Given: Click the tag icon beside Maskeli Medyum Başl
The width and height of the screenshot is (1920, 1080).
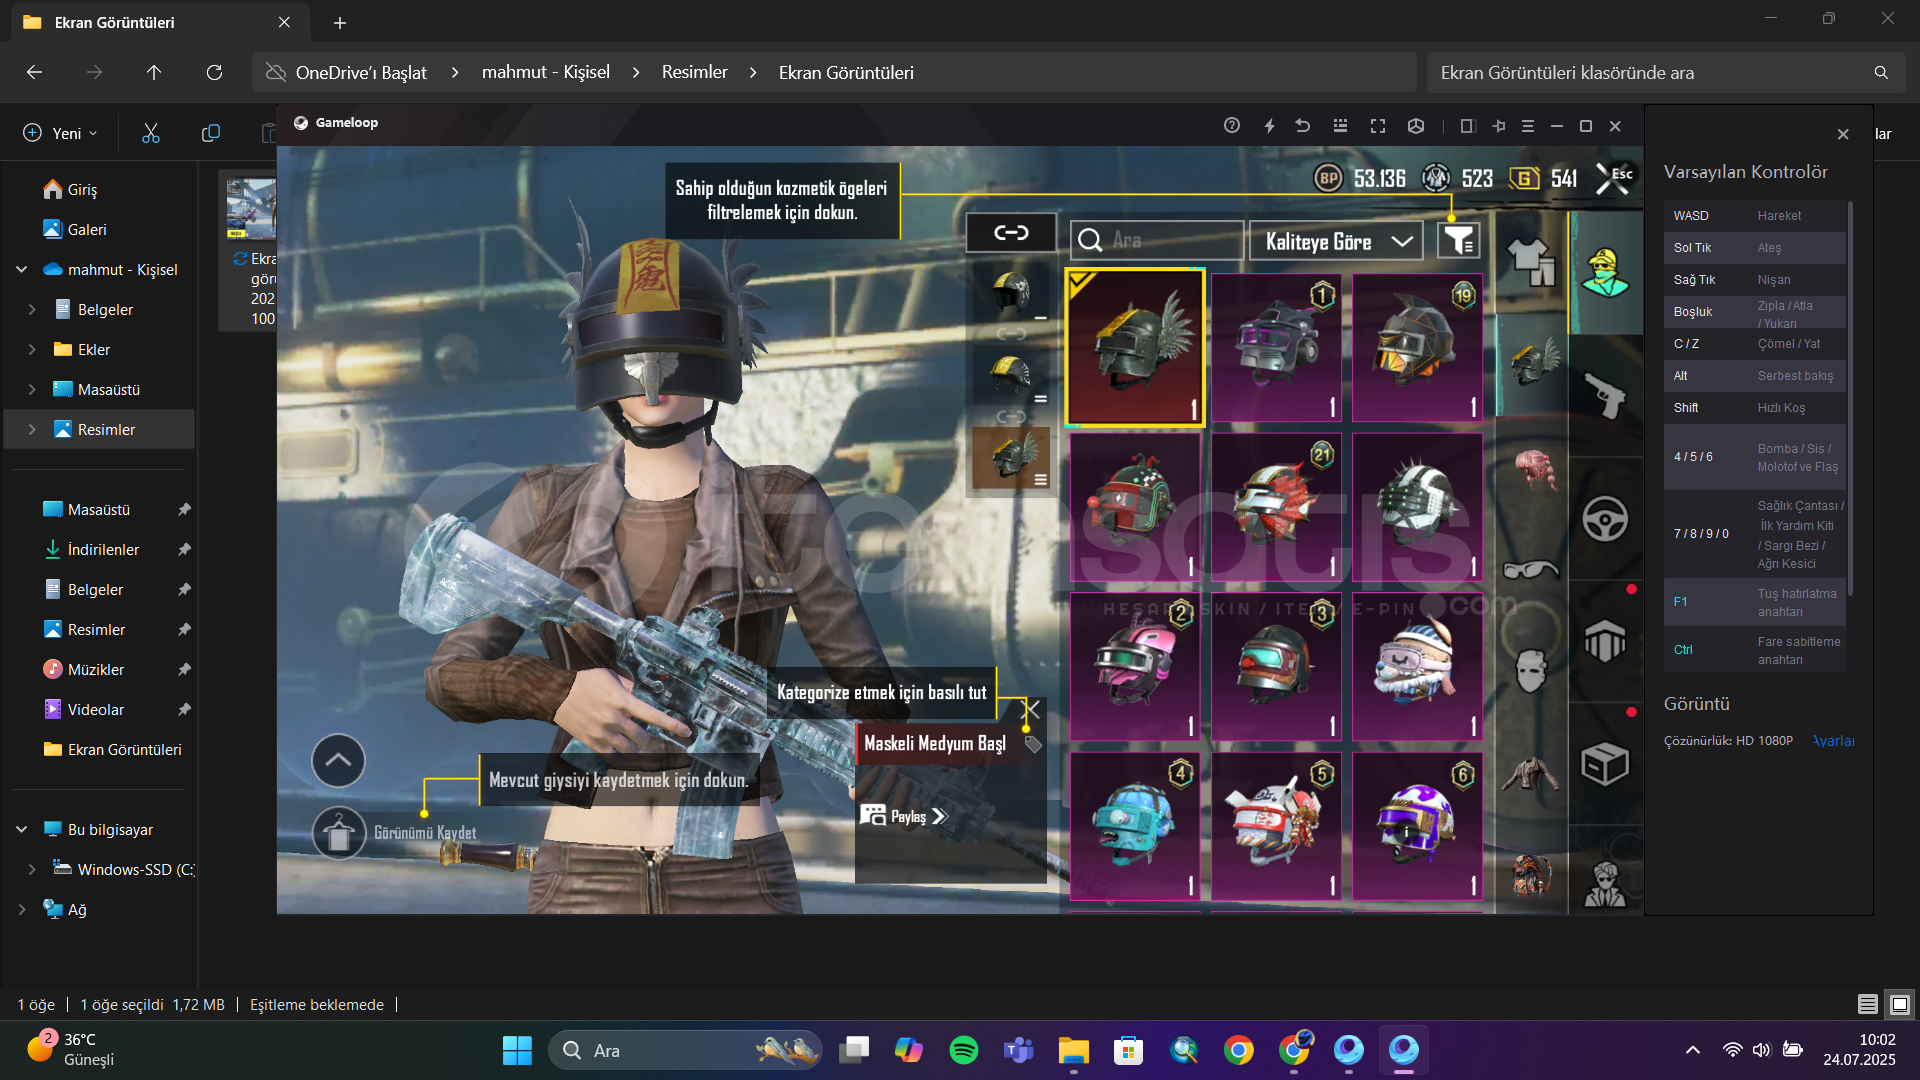Looking at the screenshot, I should tap(1033, 744).
